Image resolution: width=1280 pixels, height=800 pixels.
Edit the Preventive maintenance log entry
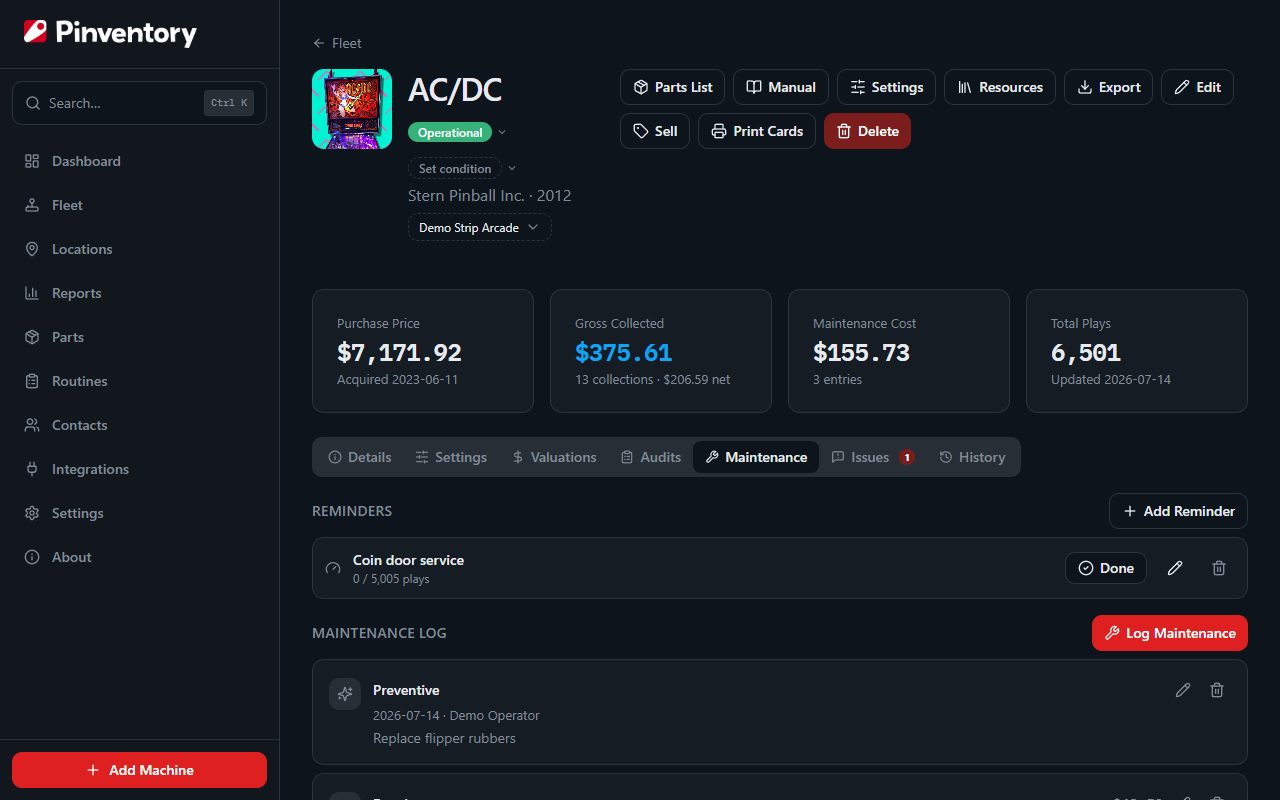tap(1183, 690)
